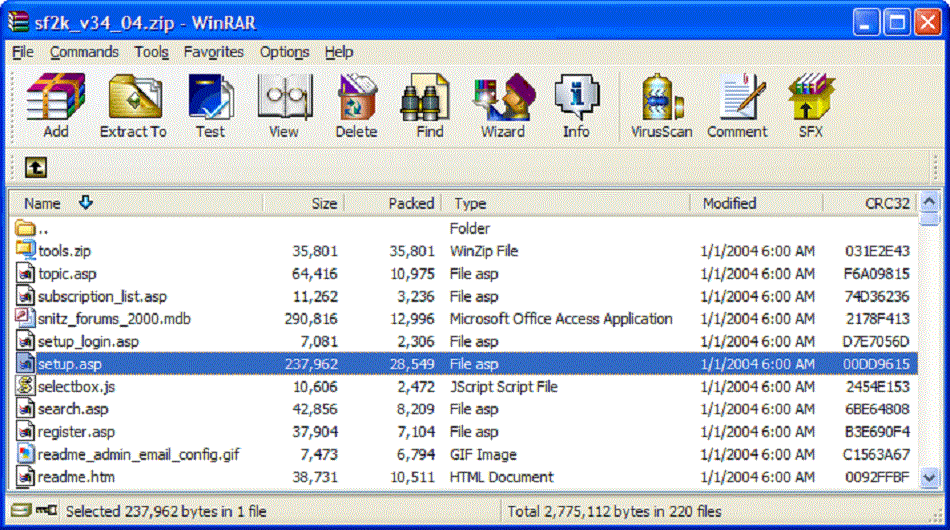Select the file search.asp

pyautogui.click(x=73, y=409)
